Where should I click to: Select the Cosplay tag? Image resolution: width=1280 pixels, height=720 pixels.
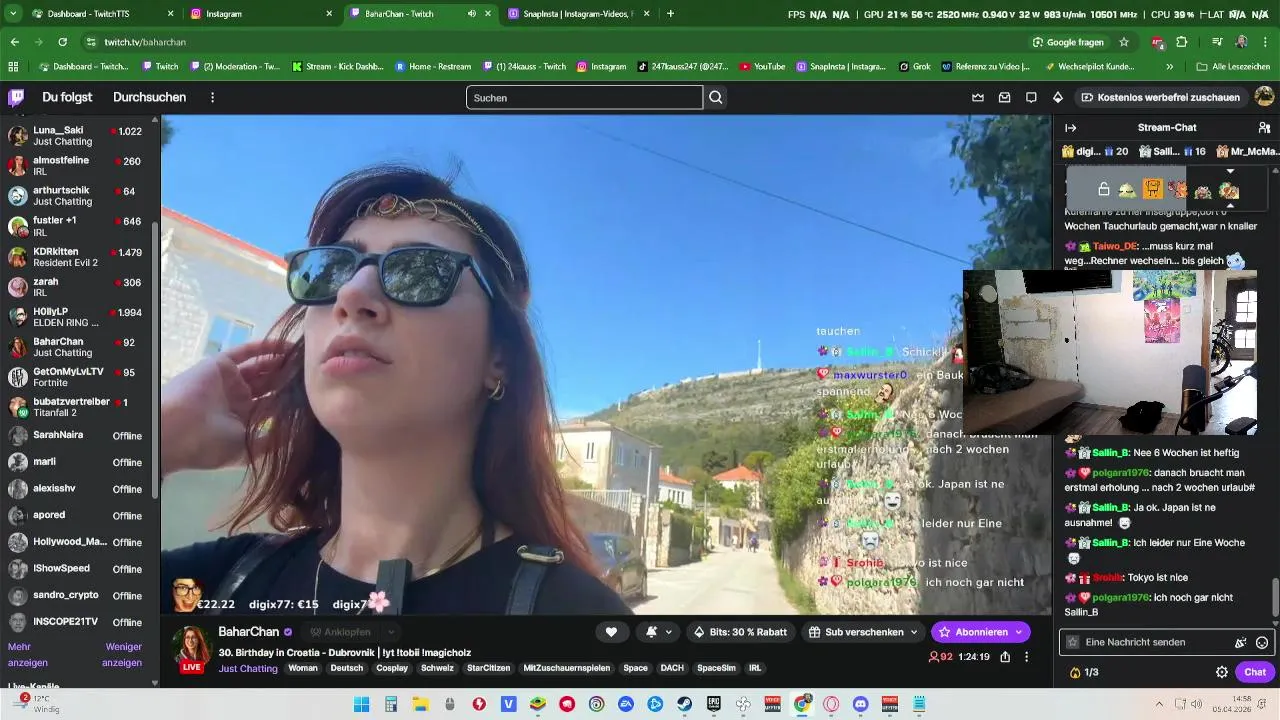pyautogui.click(x=392, y=668)
